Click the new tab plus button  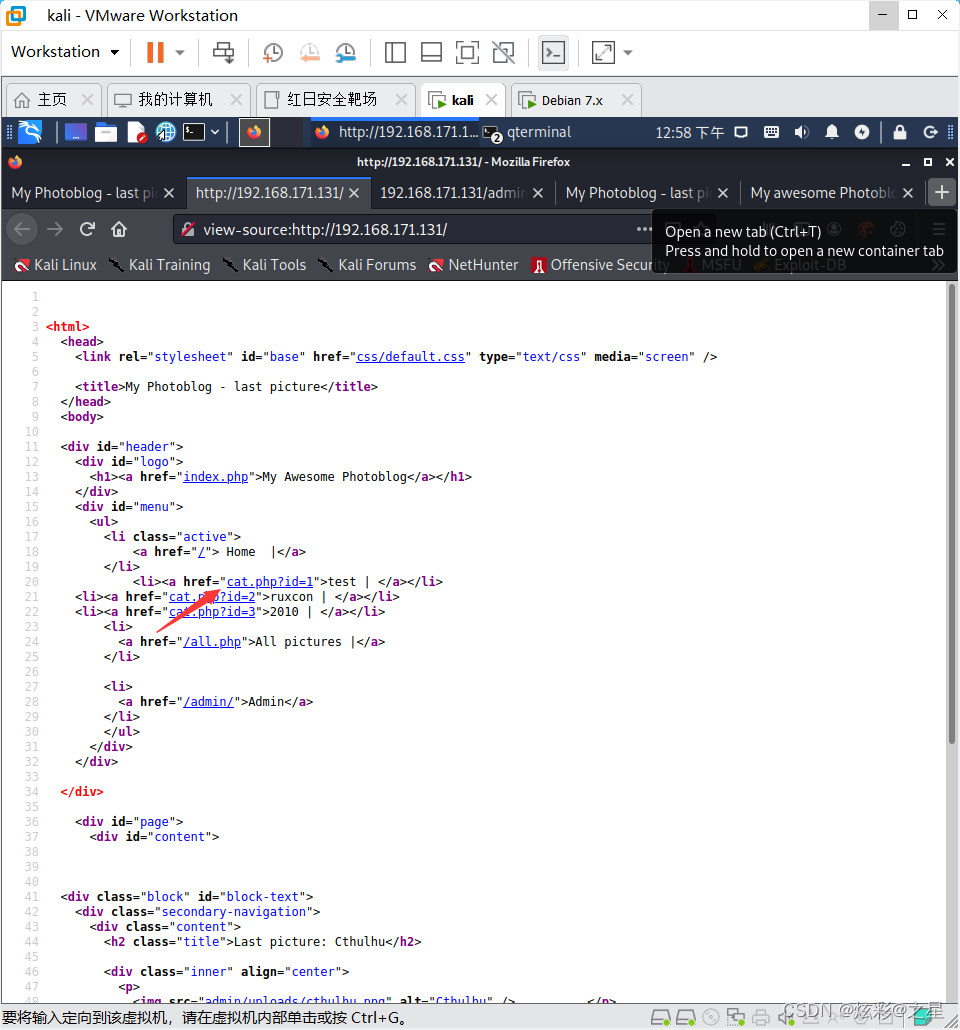941,193
